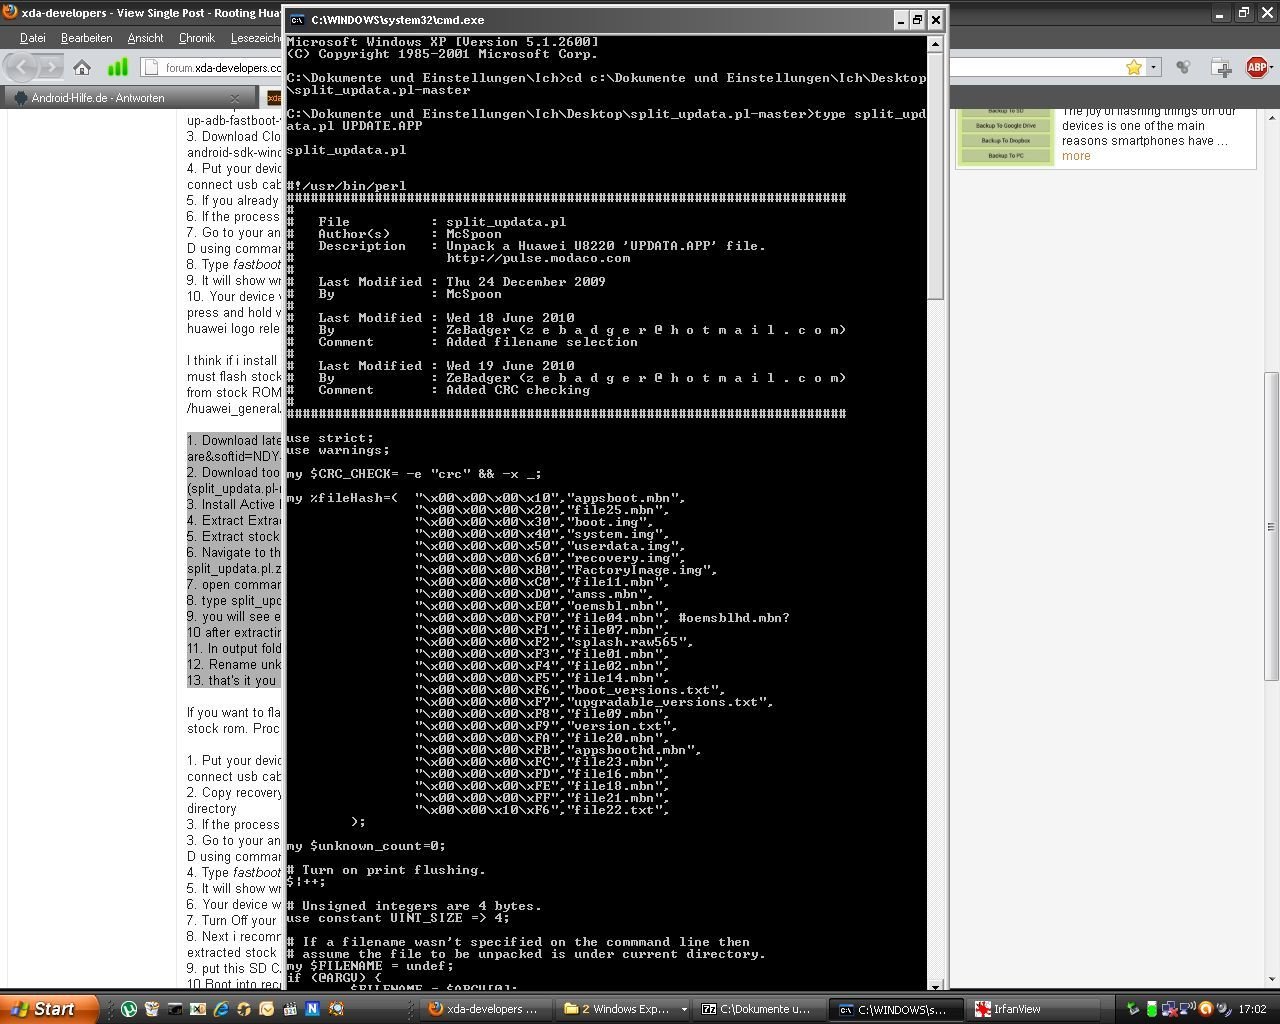Click 'http://pulse.modaco.com' text in cmd
Image resolution: width=1280 pixels, height=1024 pixels.
[538, 258]
